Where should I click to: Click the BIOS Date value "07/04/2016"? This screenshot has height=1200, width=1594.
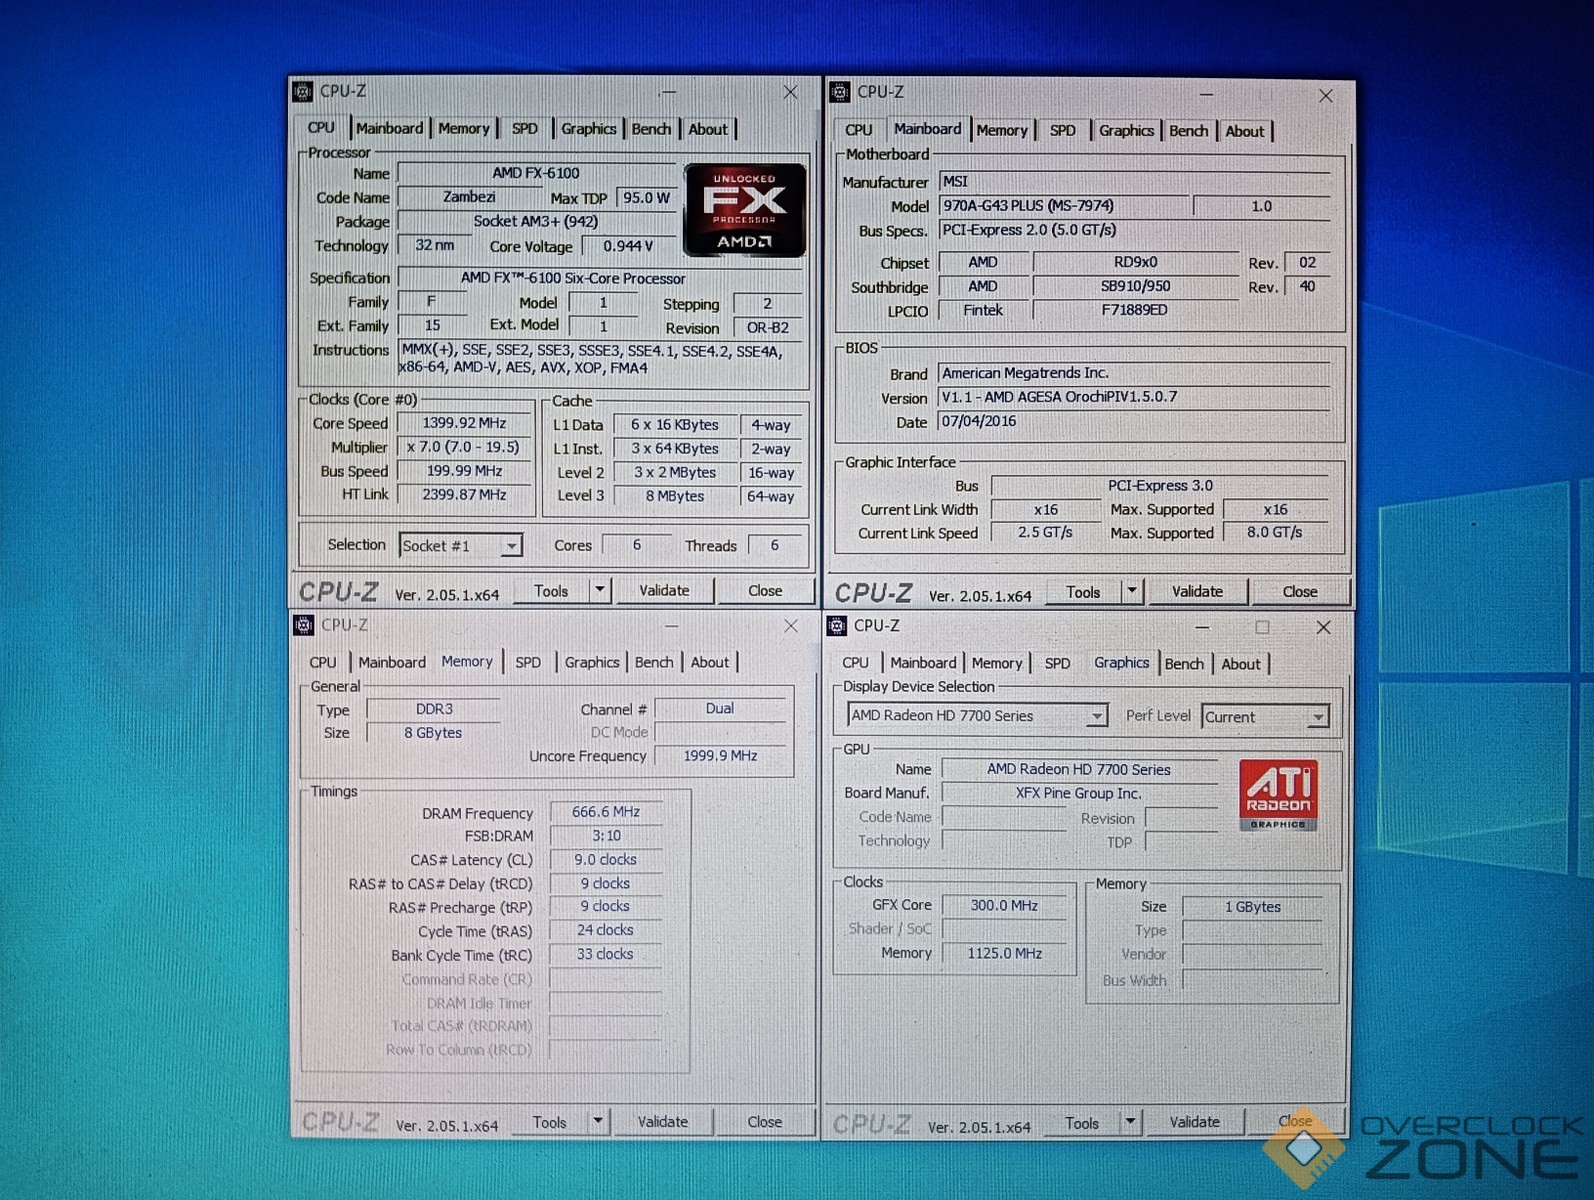1134,421
